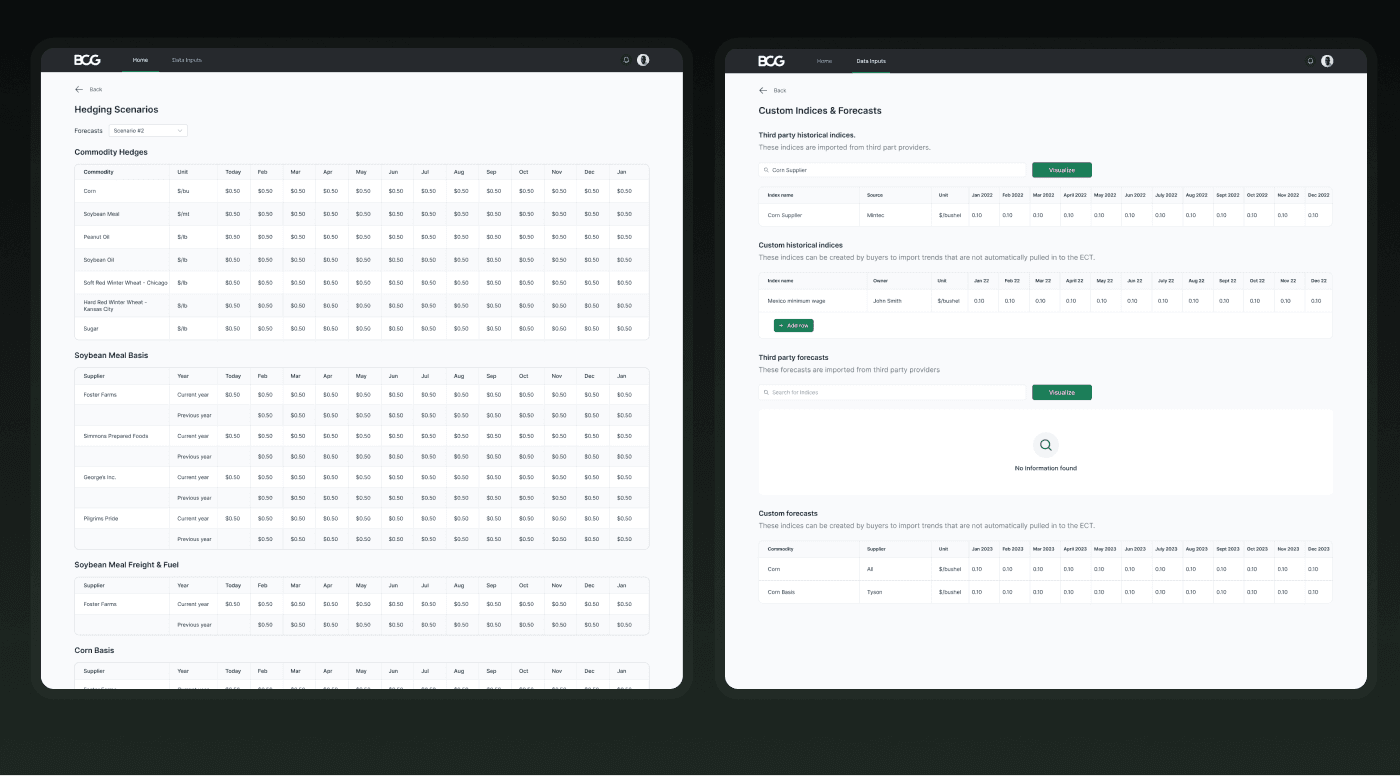The width and height of the screenshot is (1400, 776).
Task: Click Simmons Prepared Foods supplier
Action: [x=116, y=435]
